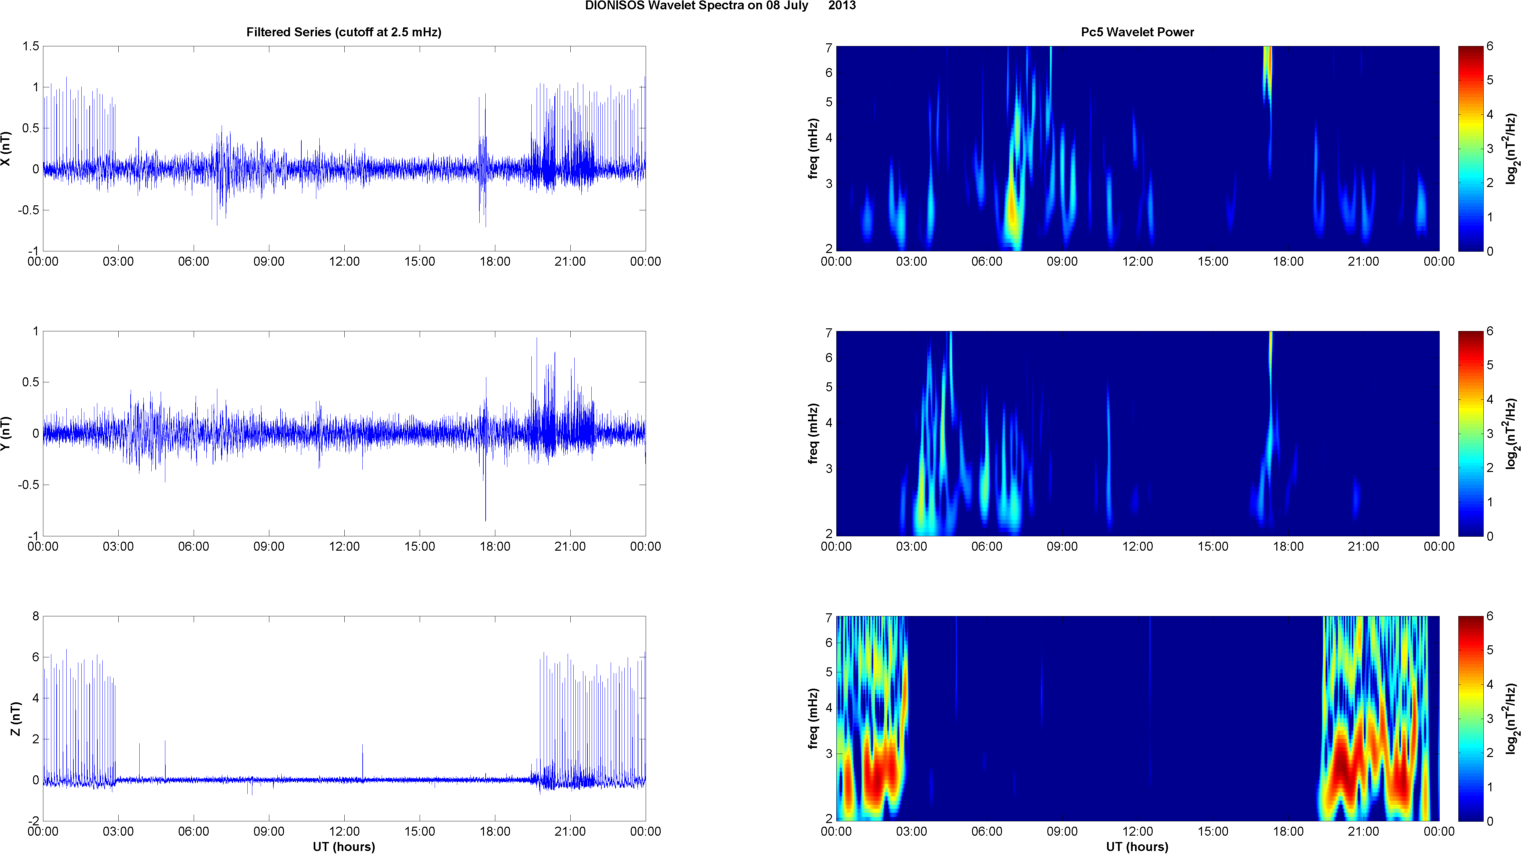Click 'freq (mHz)' label of Y spectrogram

pos(814,434)
